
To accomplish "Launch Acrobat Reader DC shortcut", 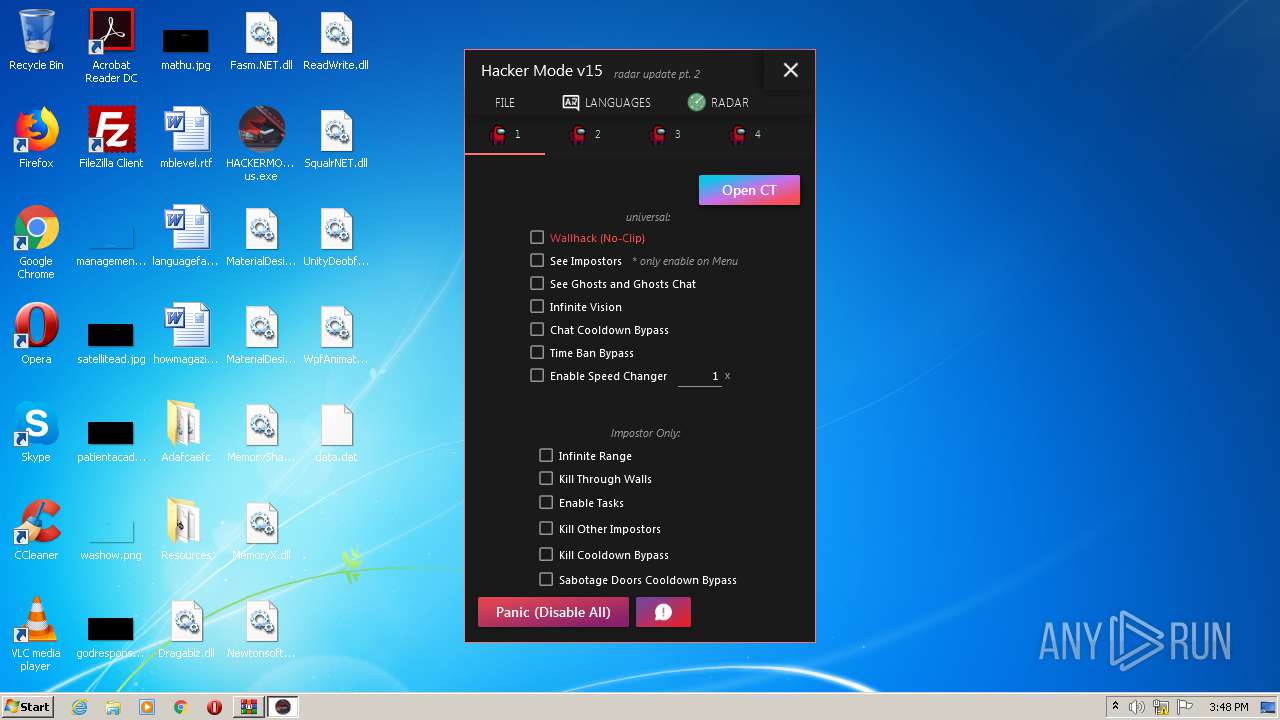I will (111, 46).
